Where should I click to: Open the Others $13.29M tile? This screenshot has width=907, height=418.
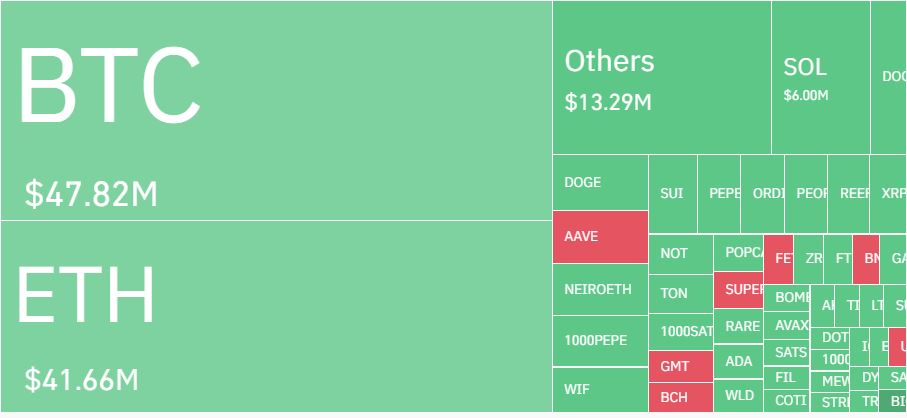[x=662, y=77]
